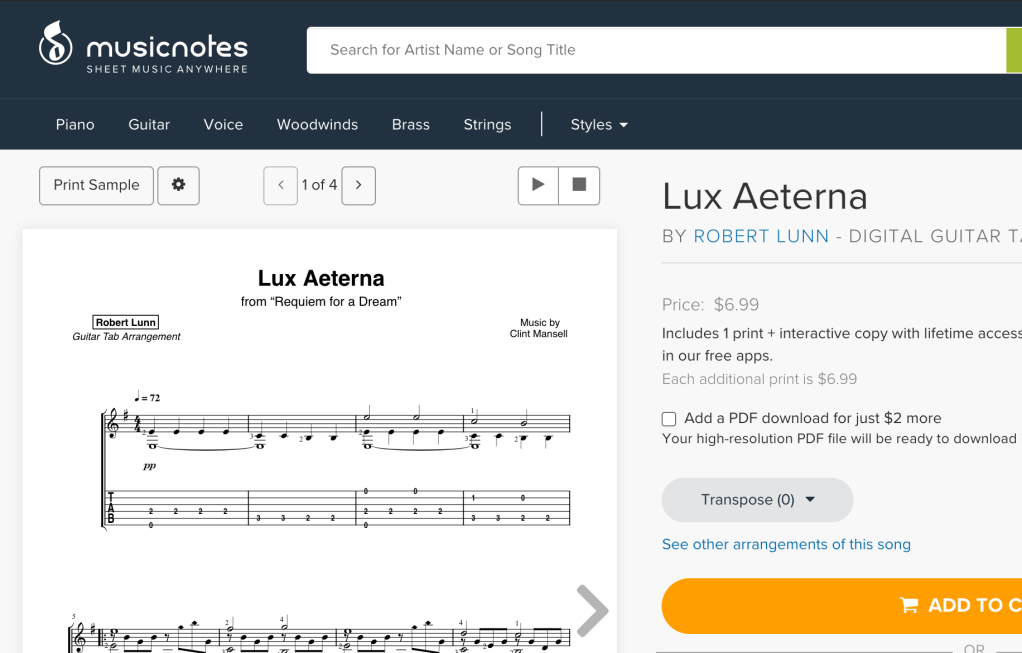1022x653 pixels.
Task: Expand the Transpose (0) dropdown
Action: tap(757, 500)
